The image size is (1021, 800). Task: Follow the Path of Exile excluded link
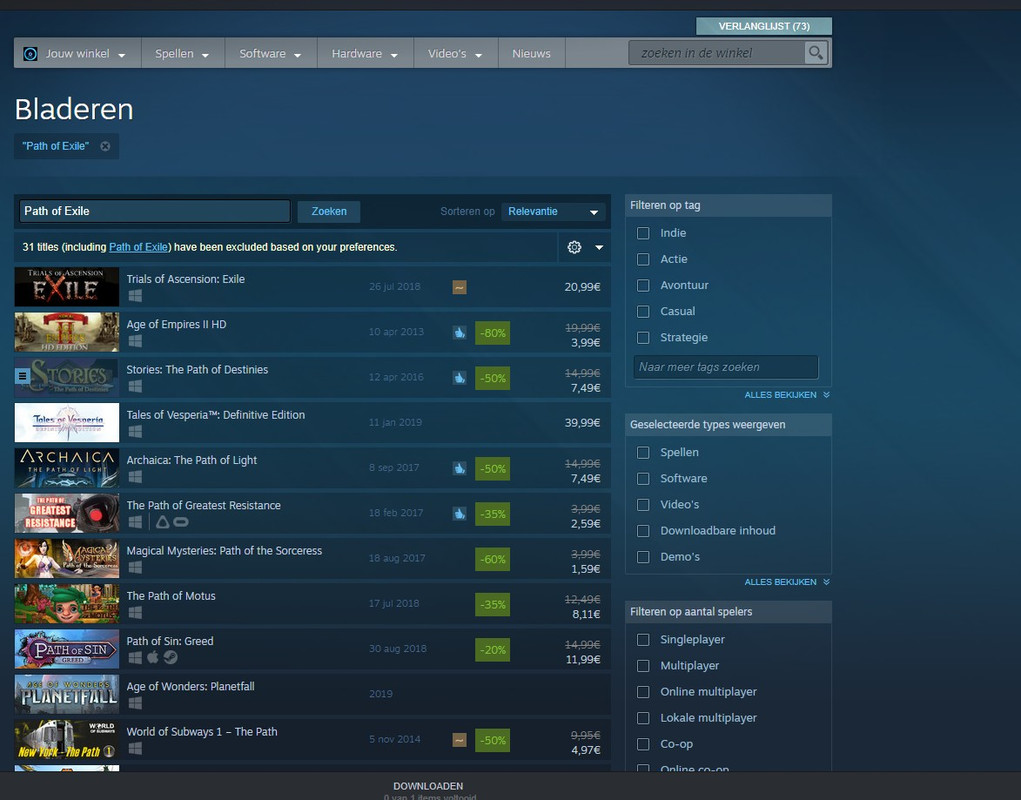138,247
